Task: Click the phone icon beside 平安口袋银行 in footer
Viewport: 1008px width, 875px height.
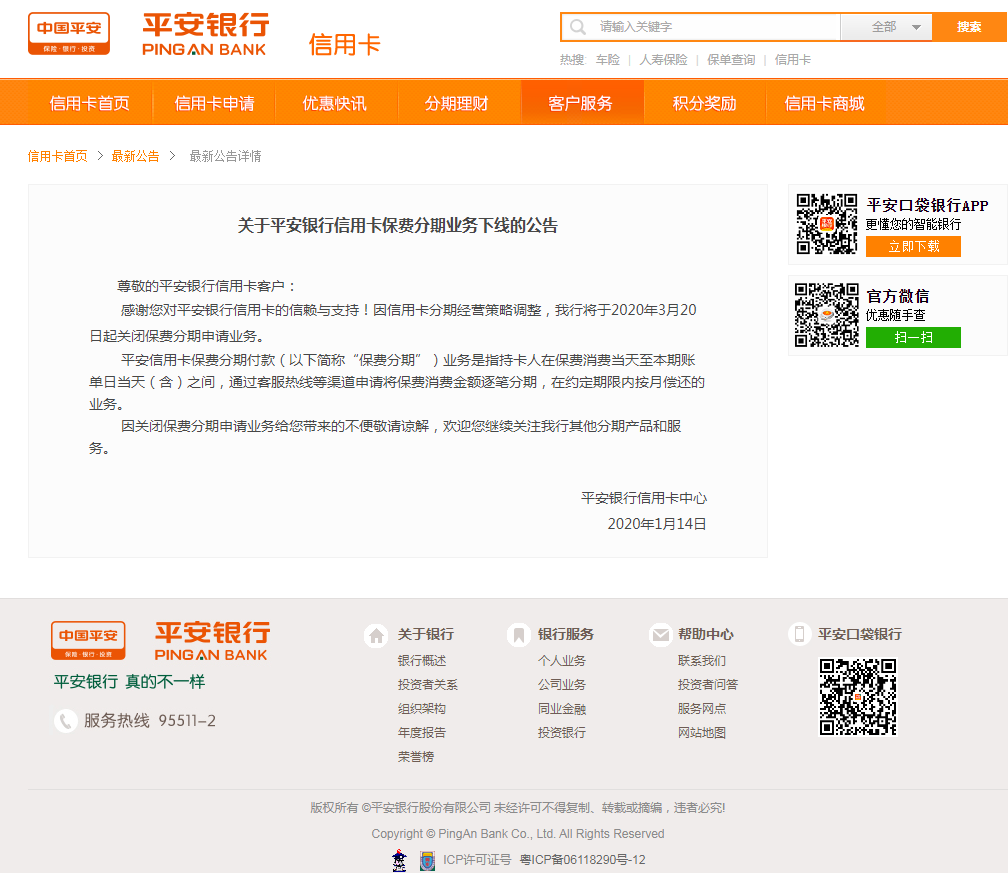Action: [x=799, y=634]
